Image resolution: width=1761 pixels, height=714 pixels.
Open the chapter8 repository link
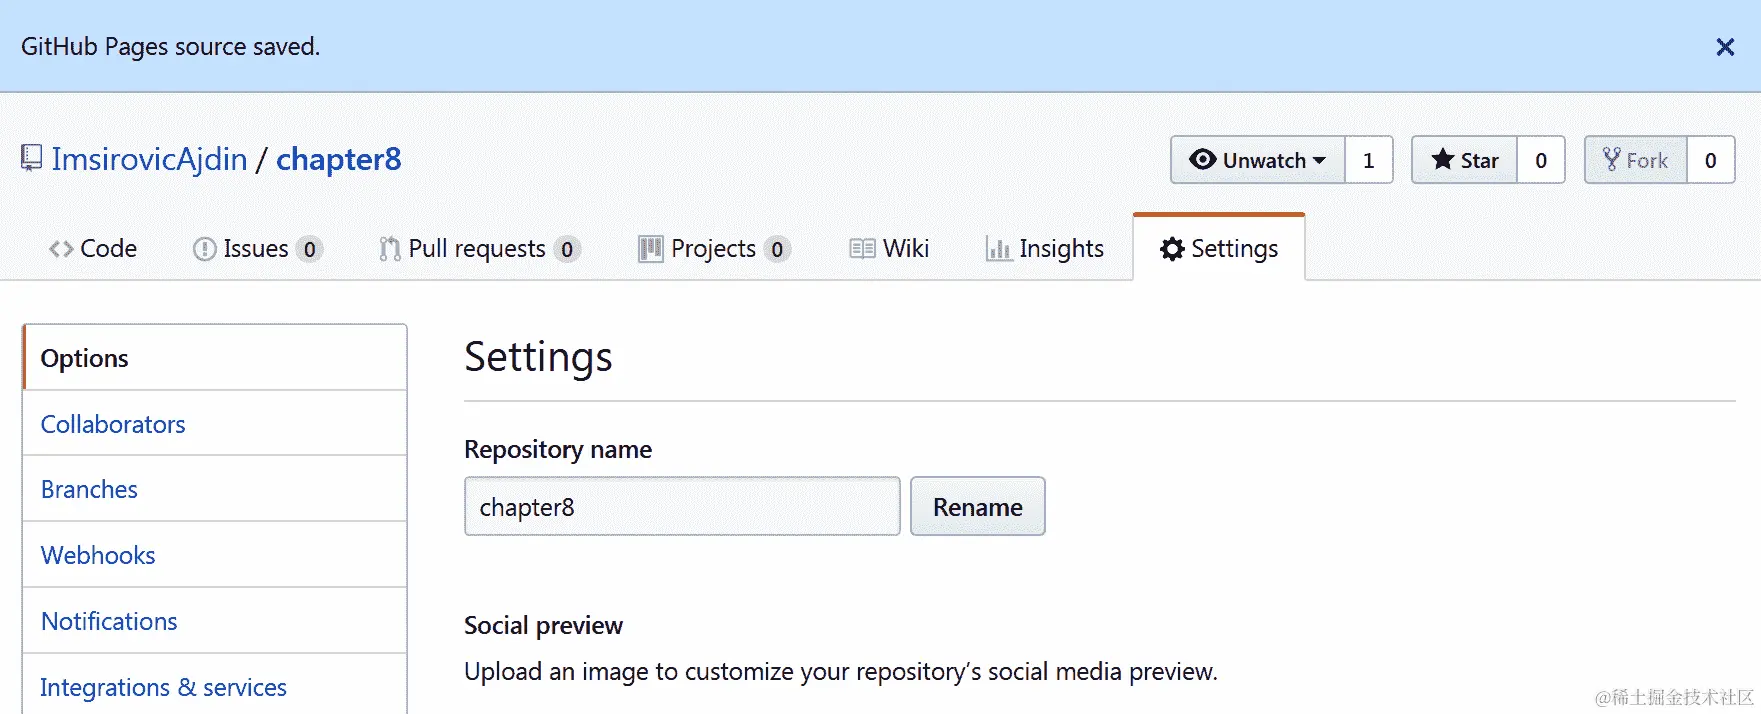click(338, 159)
